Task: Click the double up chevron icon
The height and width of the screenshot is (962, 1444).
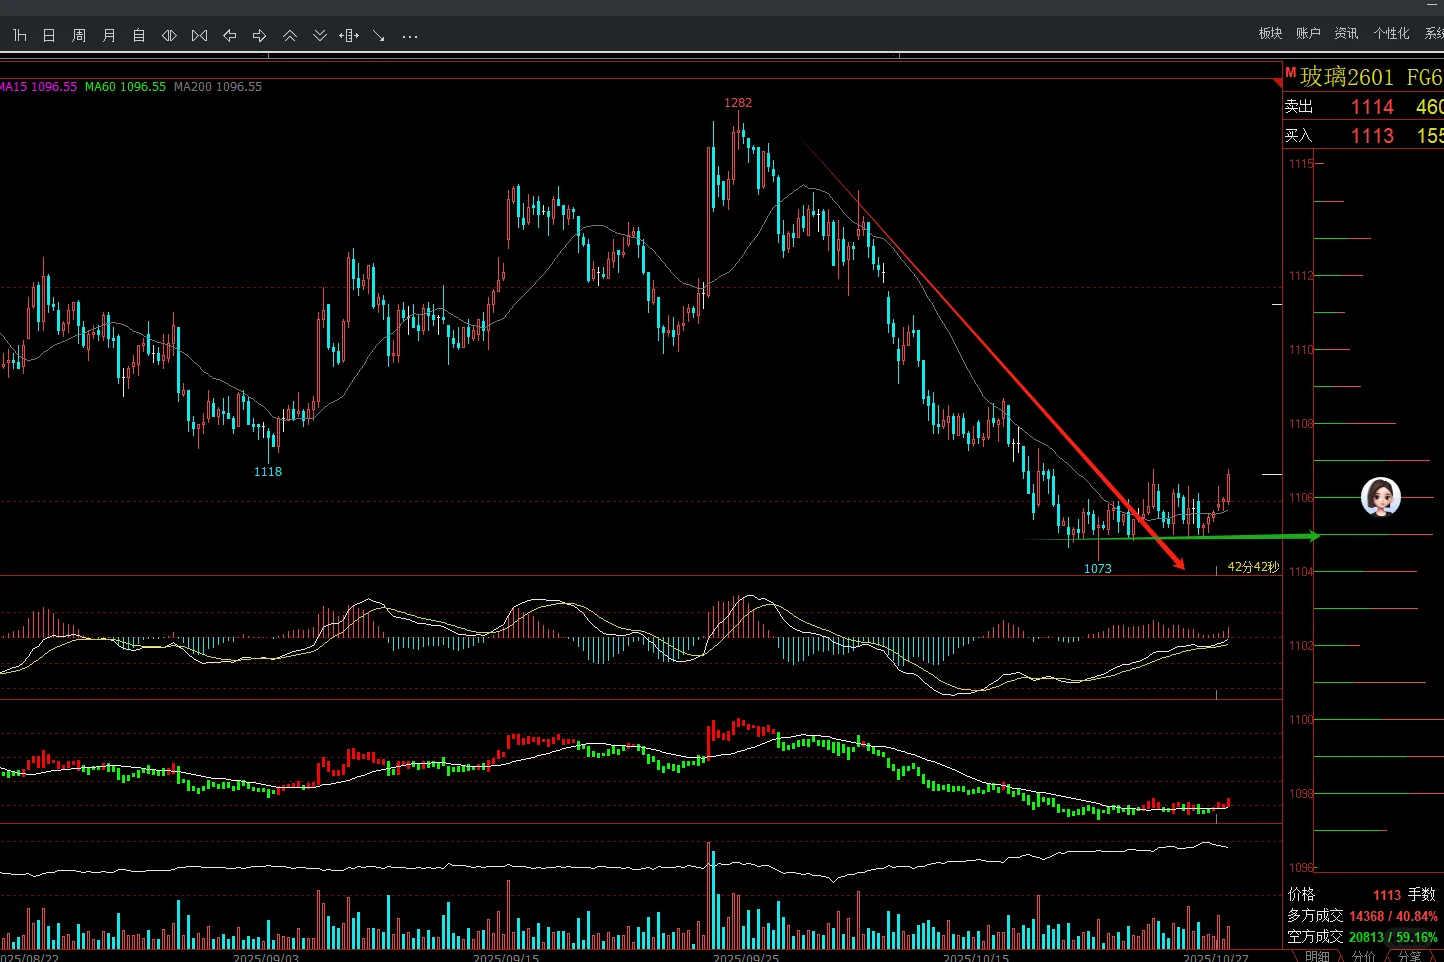Action: coord(289,36)
